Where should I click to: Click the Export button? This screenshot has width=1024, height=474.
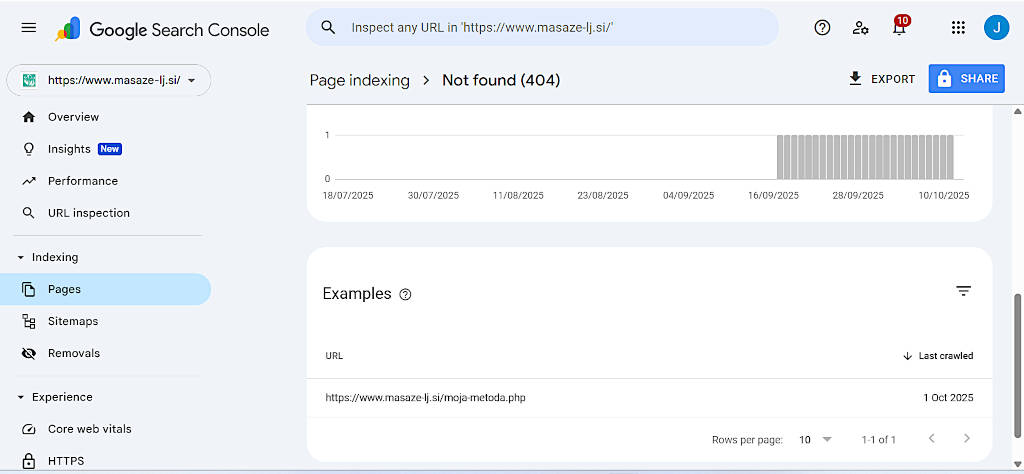(x=881, y=79)
